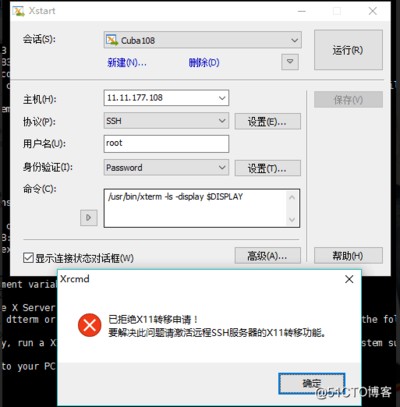
Task: Open the 身份验证 Password dropdown
Action: [222, 167]
